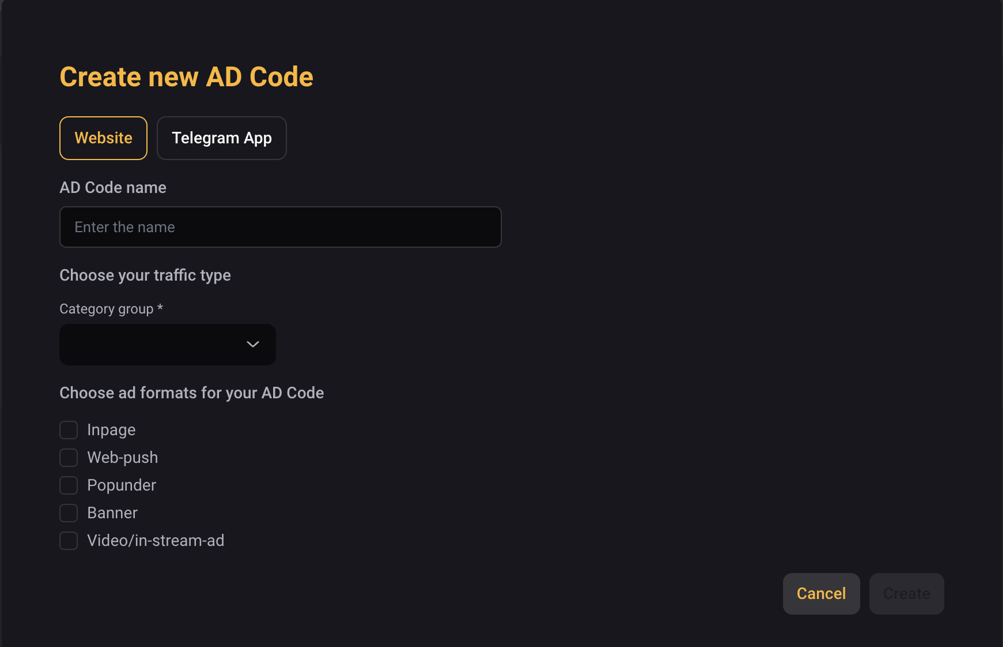Click the Category group label with asterisk

(110, 308)
